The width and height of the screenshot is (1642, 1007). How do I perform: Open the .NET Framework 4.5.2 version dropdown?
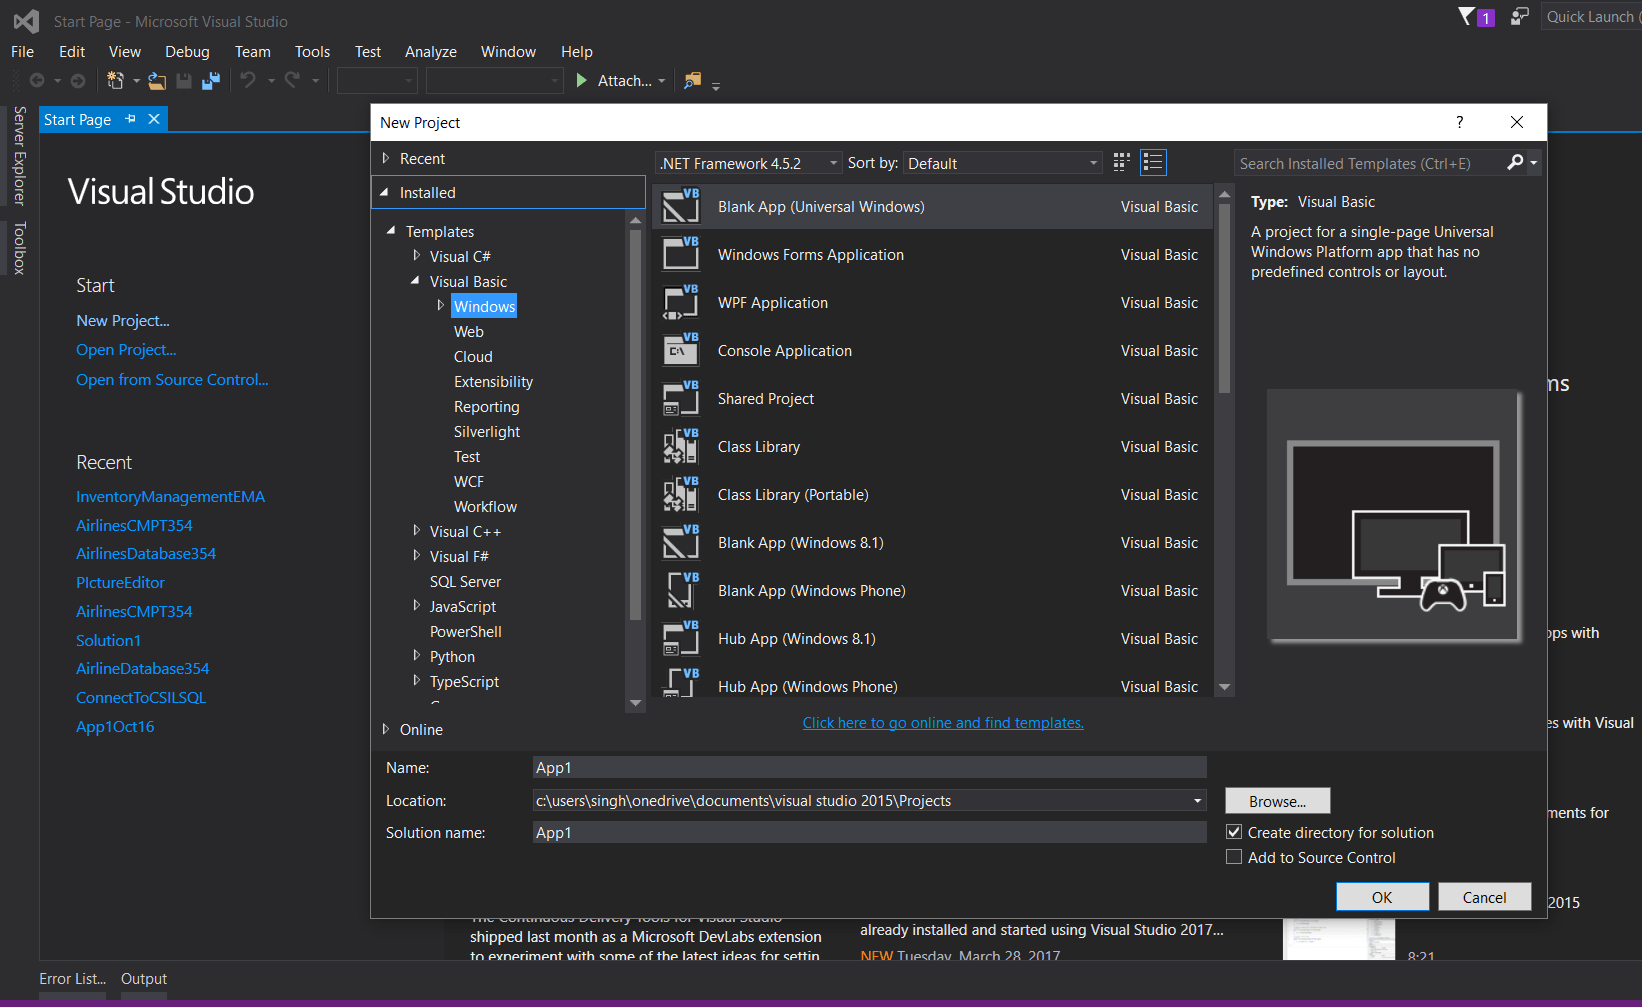pos(749,163)
